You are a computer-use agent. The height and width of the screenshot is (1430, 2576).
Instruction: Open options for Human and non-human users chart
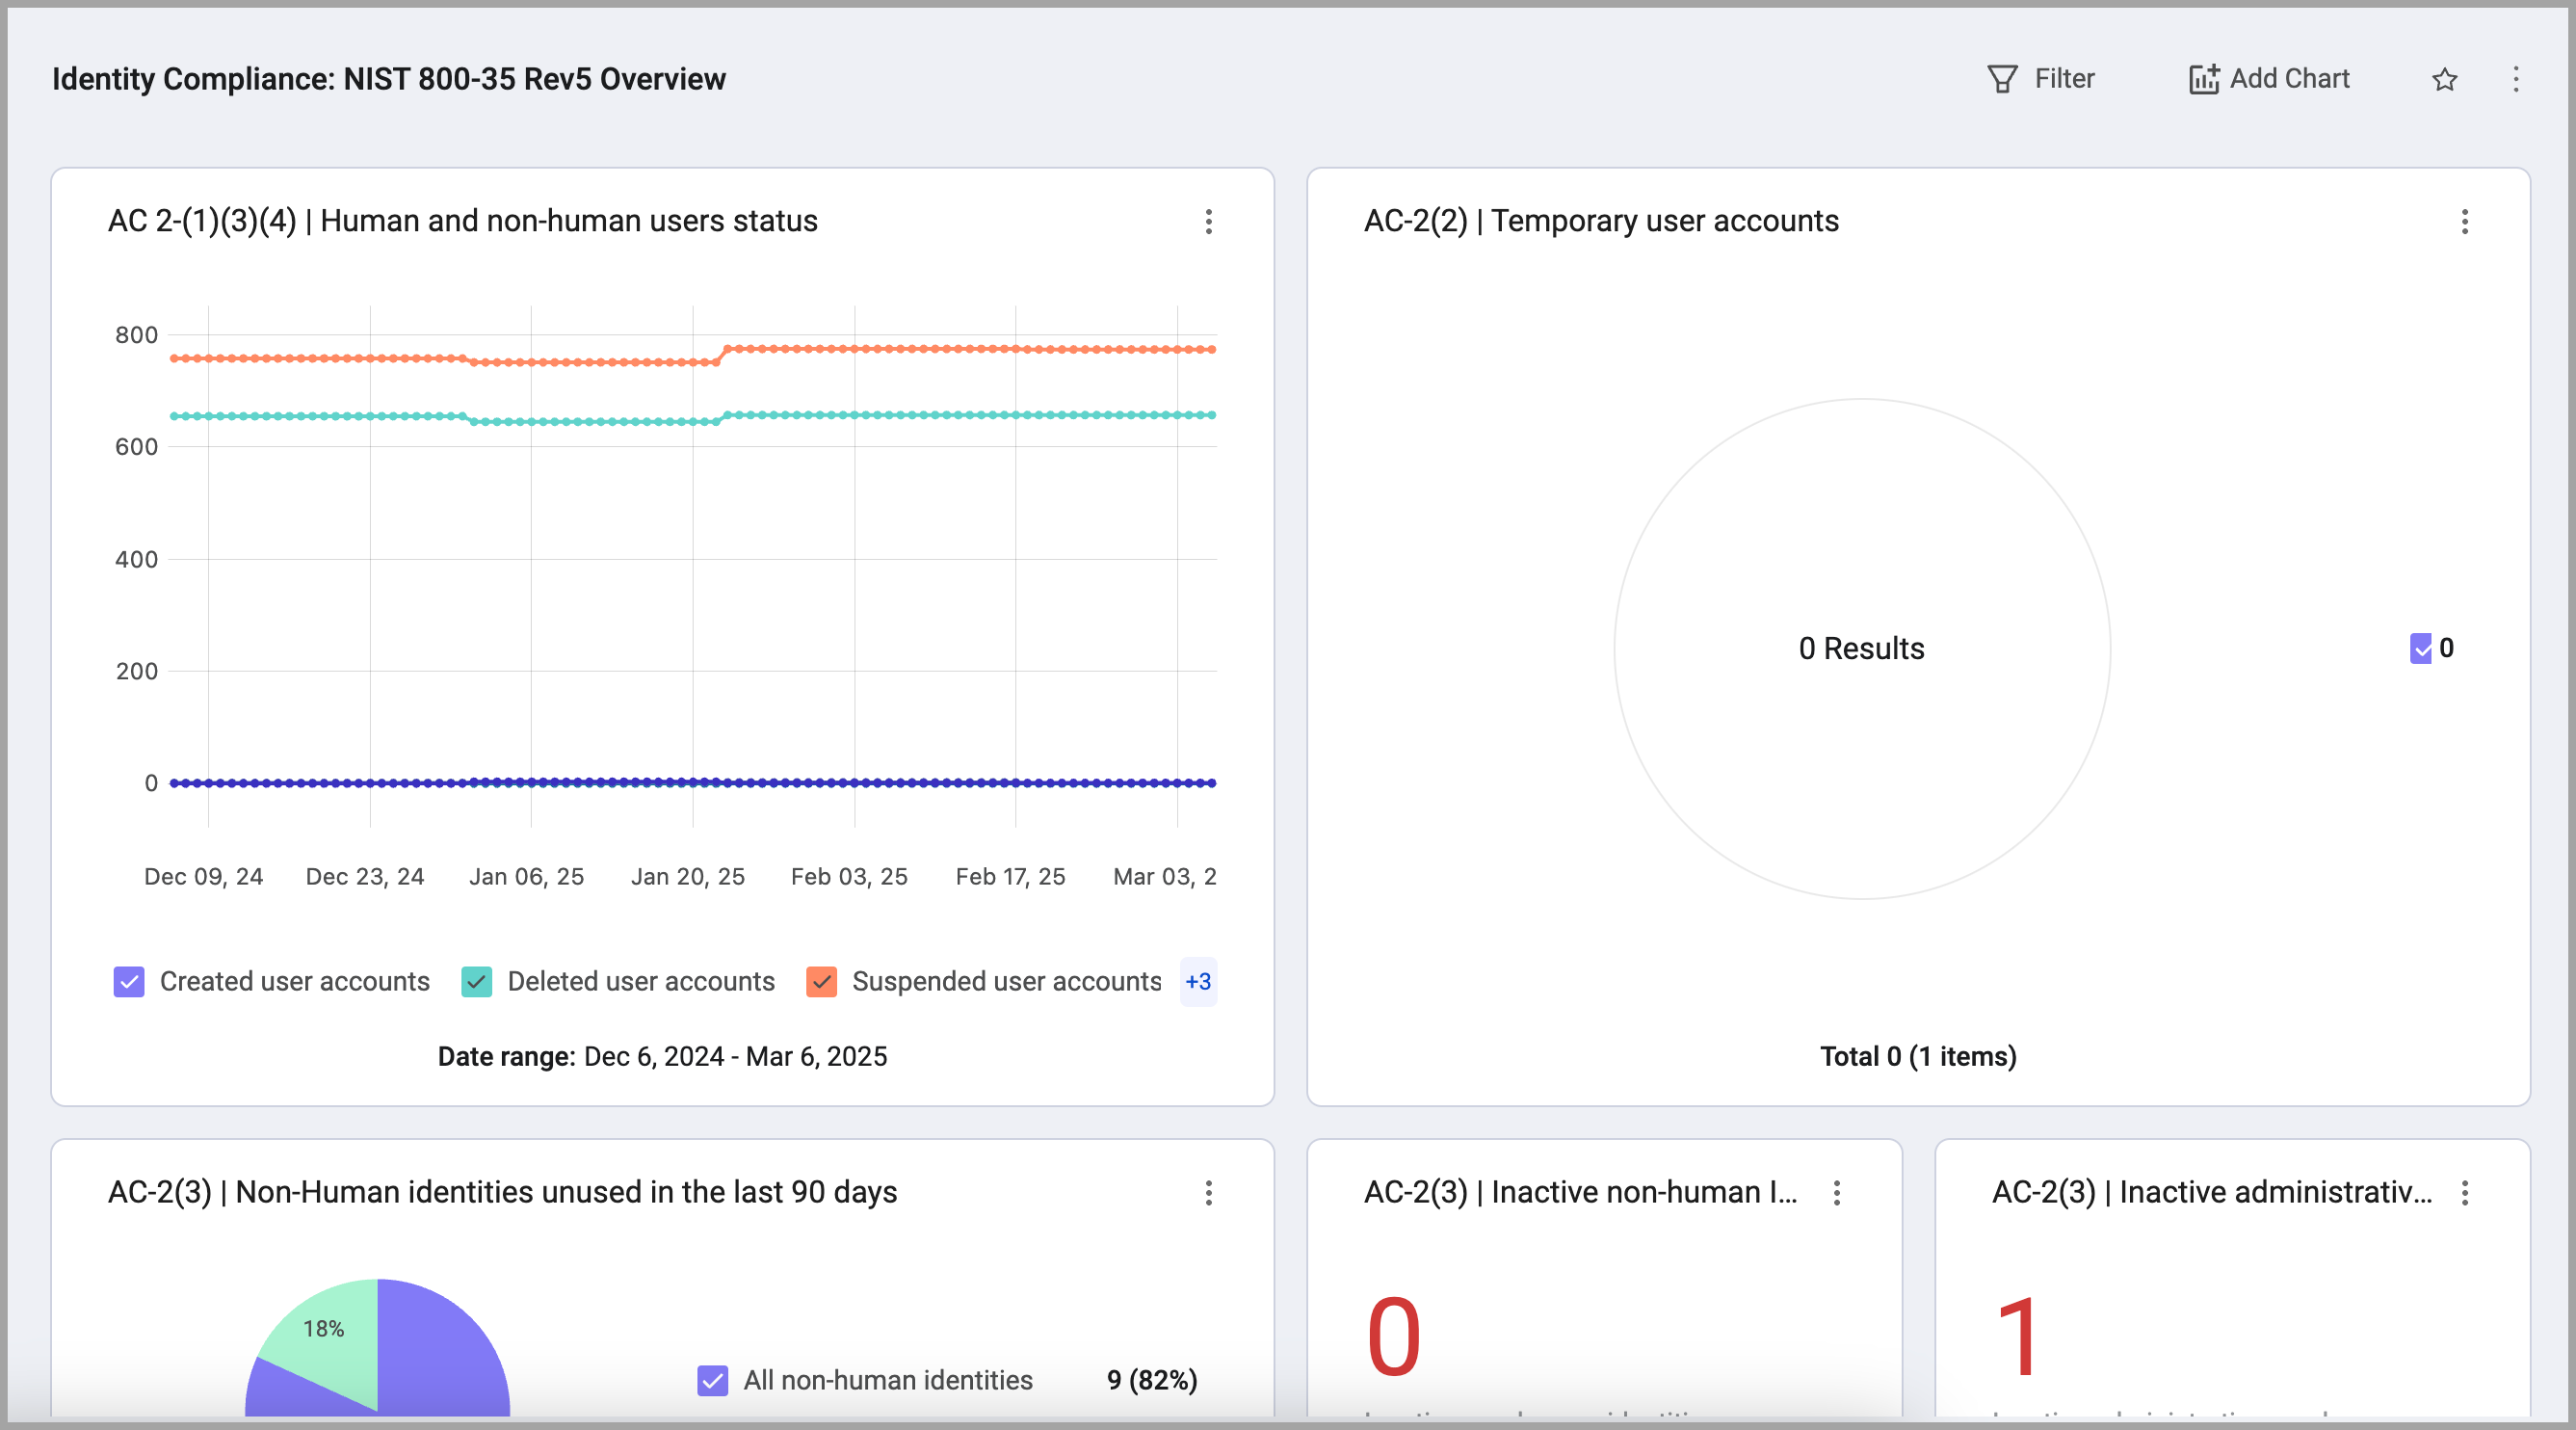coord(1208,221)
